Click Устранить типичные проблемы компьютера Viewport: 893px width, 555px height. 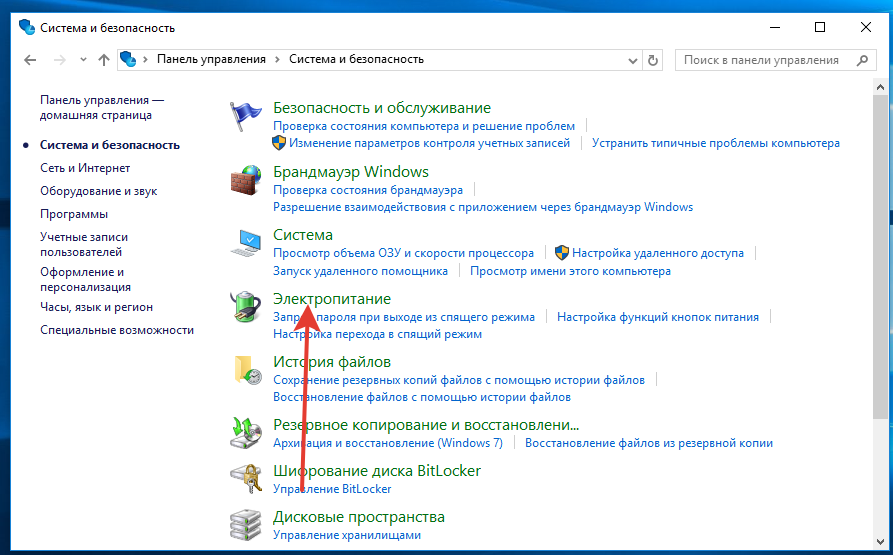coord(715,143)
